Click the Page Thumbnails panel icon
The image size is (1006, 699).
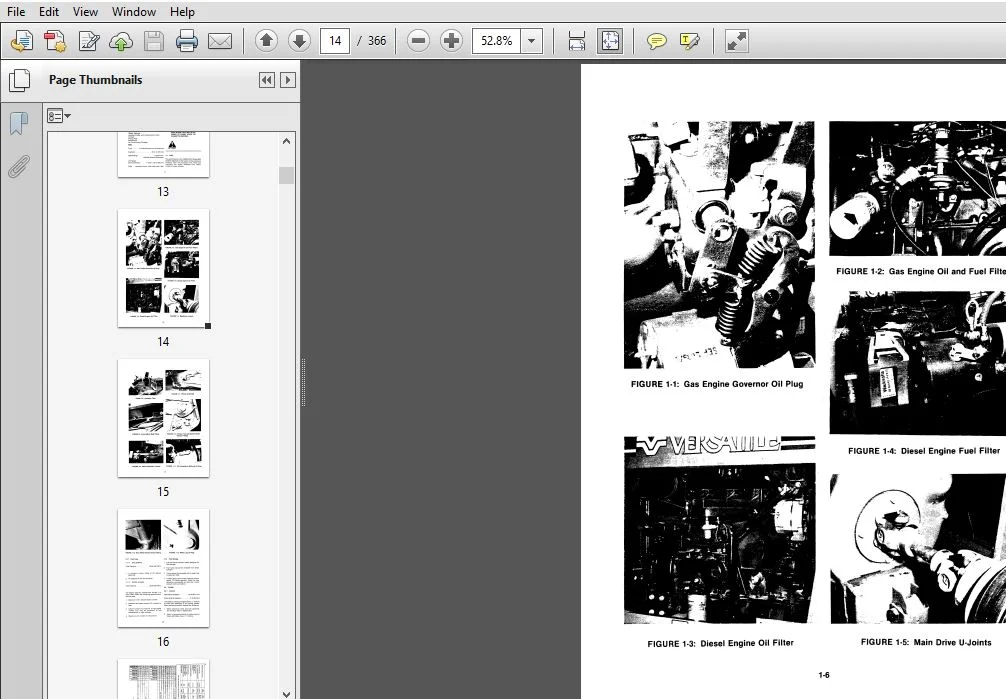coord(19,80)
